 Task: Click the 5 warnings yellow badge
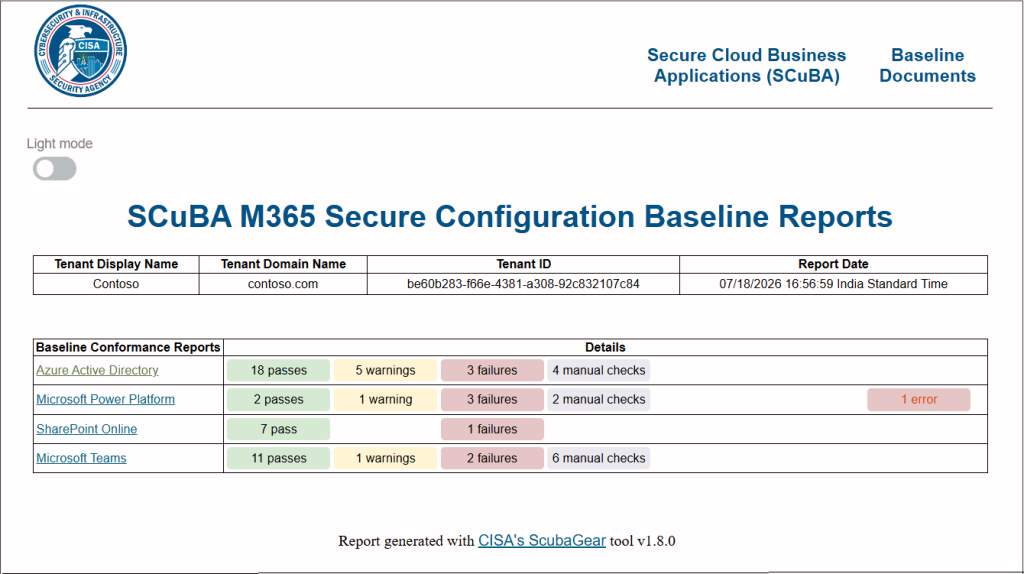pos(385,370)
